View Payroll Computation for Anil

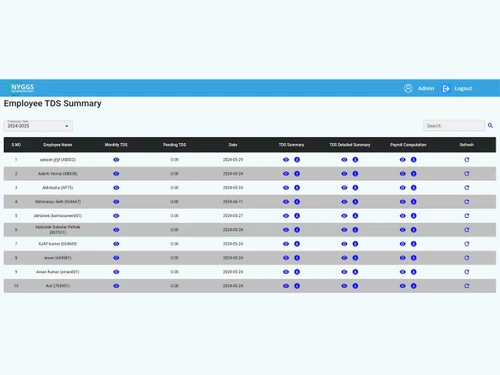pyautogui.click(x=403, y=286)
